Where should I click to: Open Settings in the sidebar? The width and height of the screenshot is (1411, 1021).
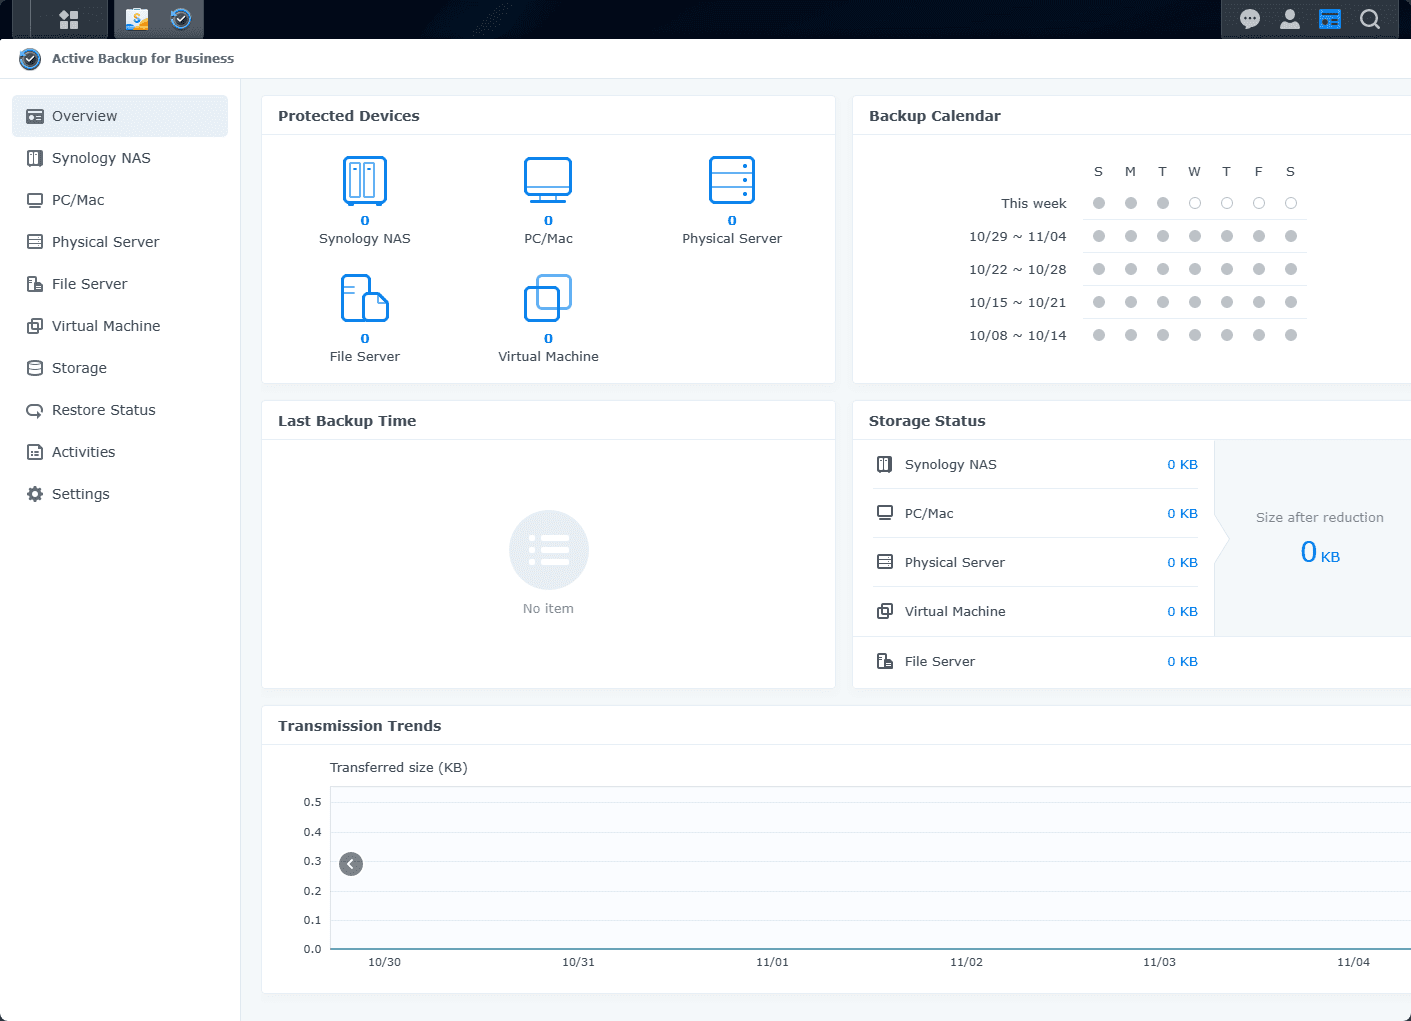80,494
